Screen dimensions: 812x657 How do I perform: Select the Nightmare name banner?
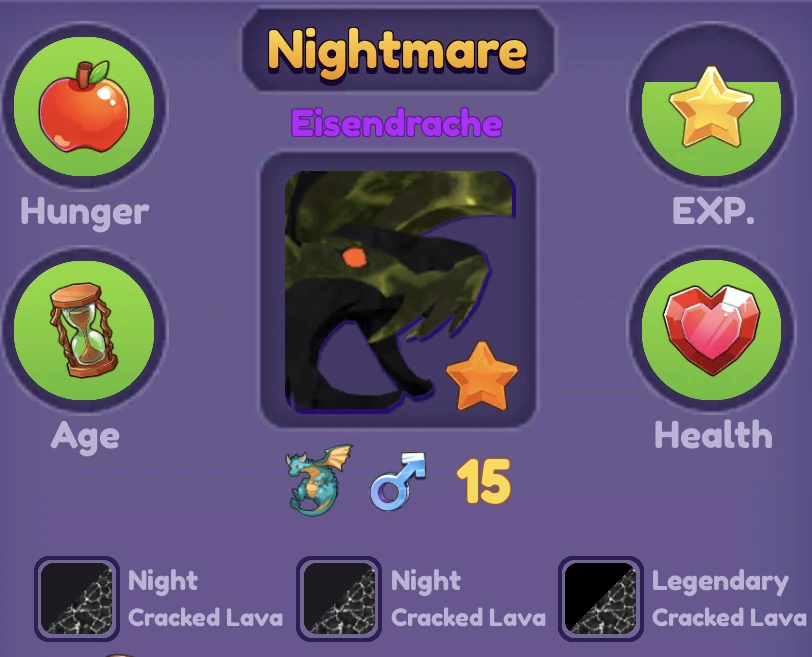pyautogui.click(x=398, y=50)
